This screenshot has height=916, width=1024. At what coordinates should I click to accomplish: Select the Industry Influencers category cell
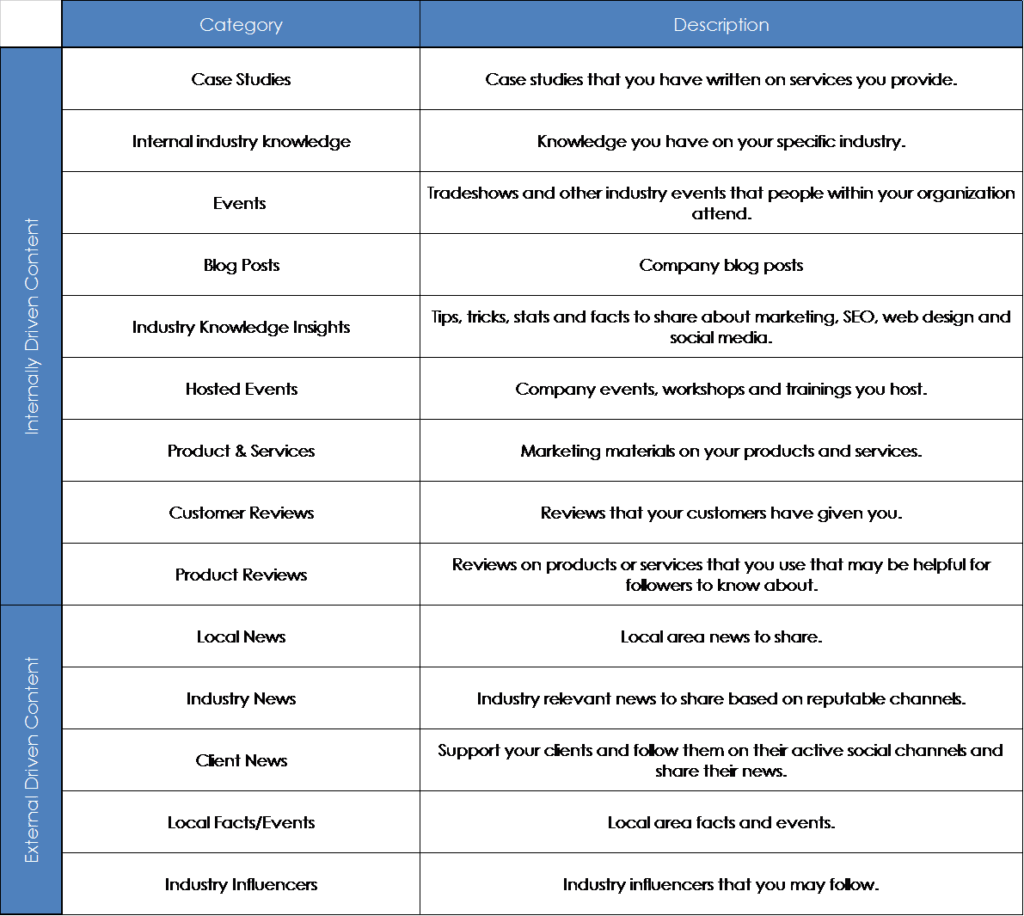(x=240, y=885)
